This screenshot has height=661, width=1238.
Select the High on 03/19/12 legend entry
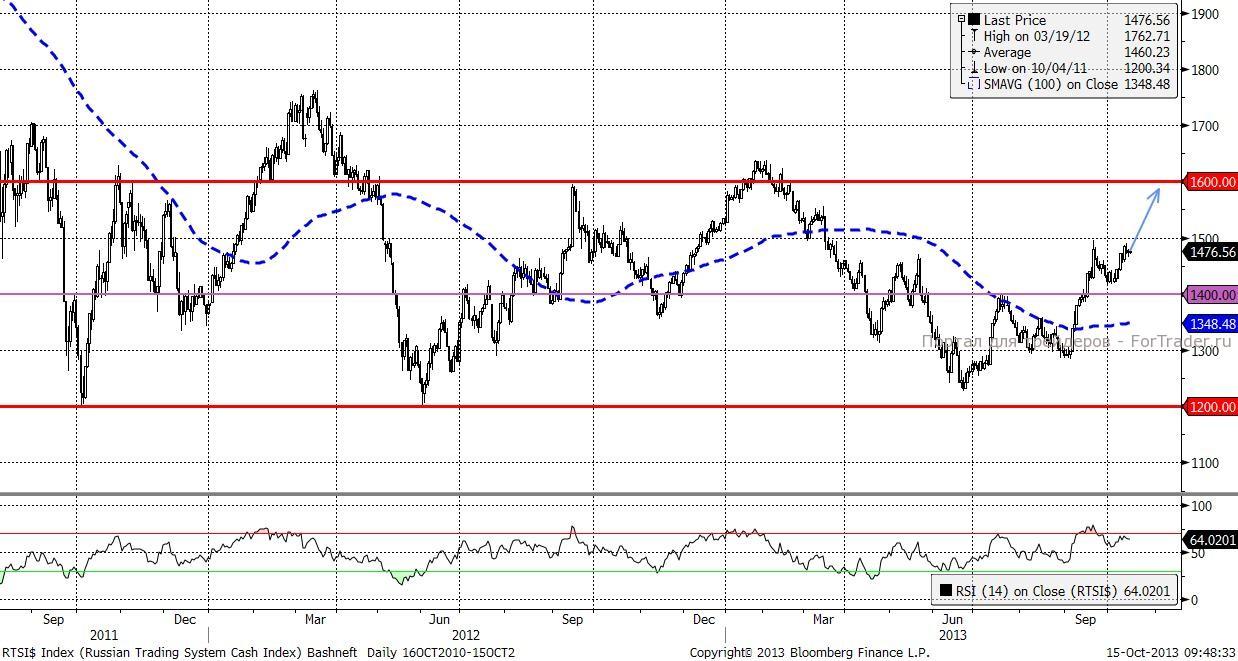[x=1036, y=36]
